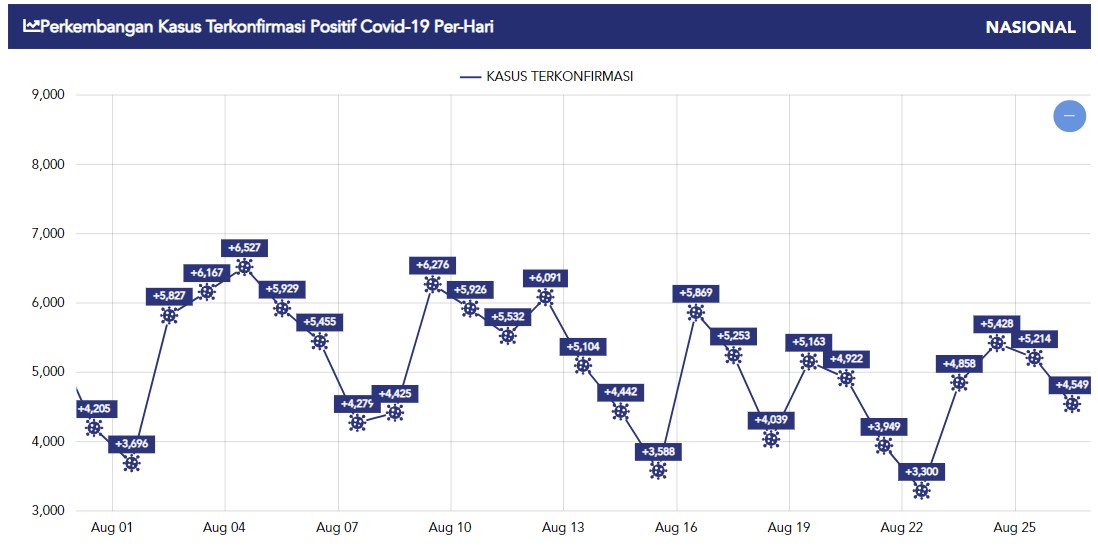Click the zoom-out minus button
Viewport: 1098px width, 555px height.
(x=1069, y=115)
